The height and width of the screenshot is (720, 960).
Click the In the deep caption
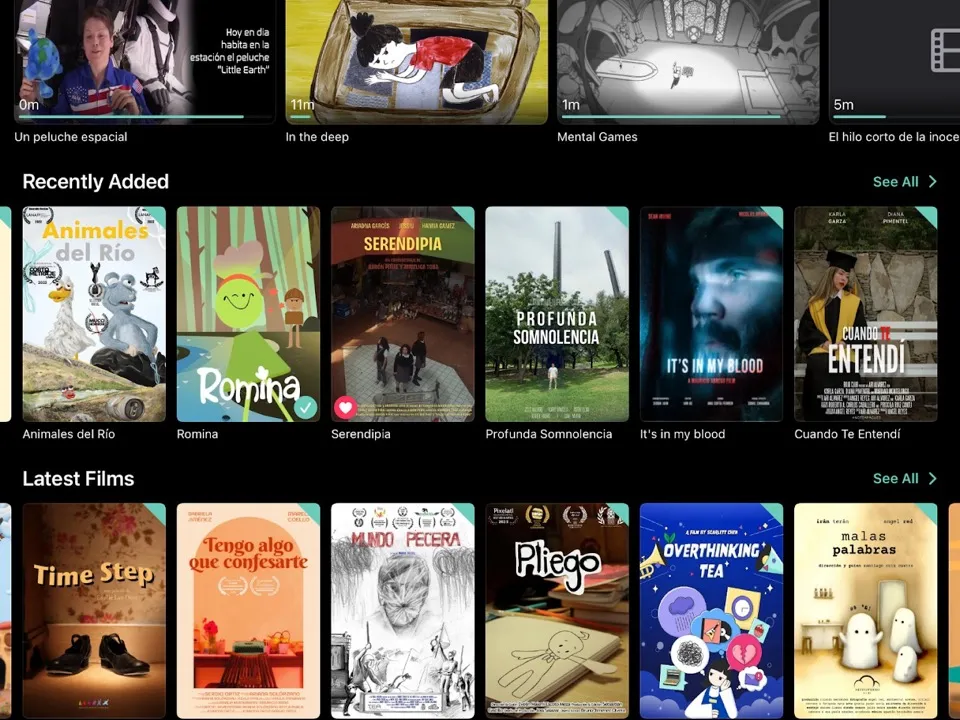point(317,137)
